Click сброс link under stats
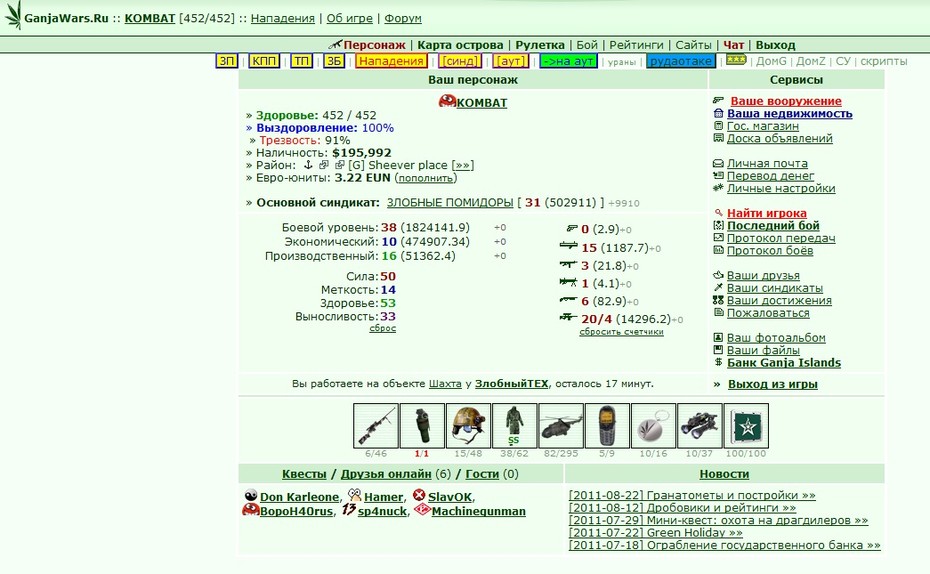Screen dimensions: 930x574 (x=383, y=328)
